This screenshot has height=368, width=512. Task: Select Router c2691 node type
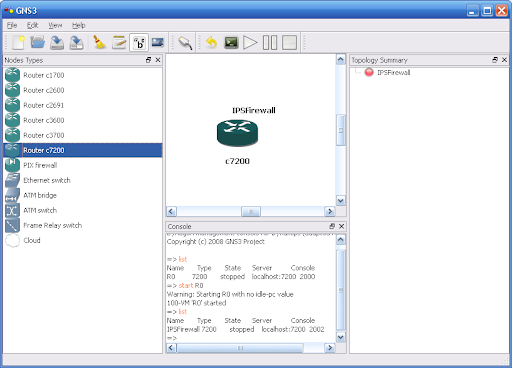coord(83,105)
